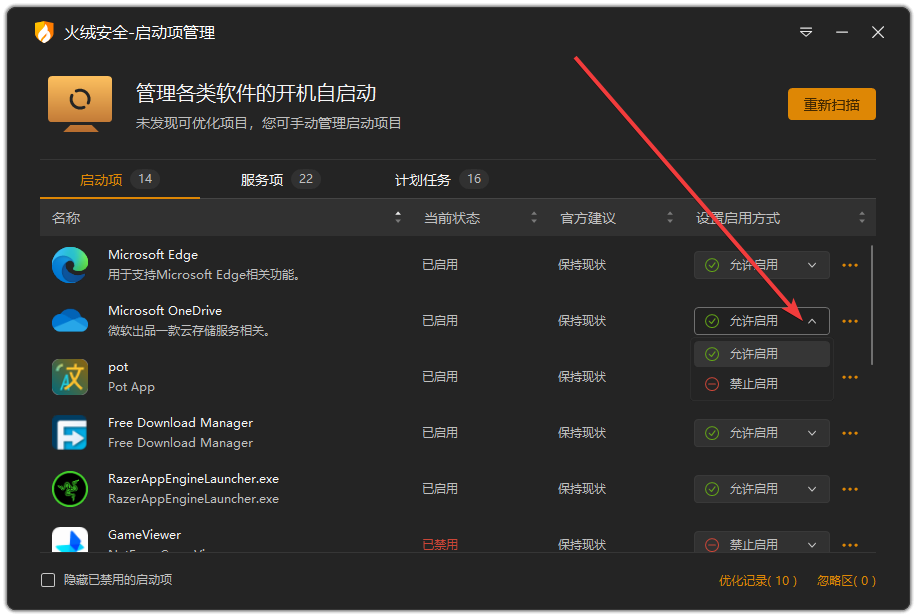
Task: Click the Microsoft OneDrive cloud icon
Action: 70,321
